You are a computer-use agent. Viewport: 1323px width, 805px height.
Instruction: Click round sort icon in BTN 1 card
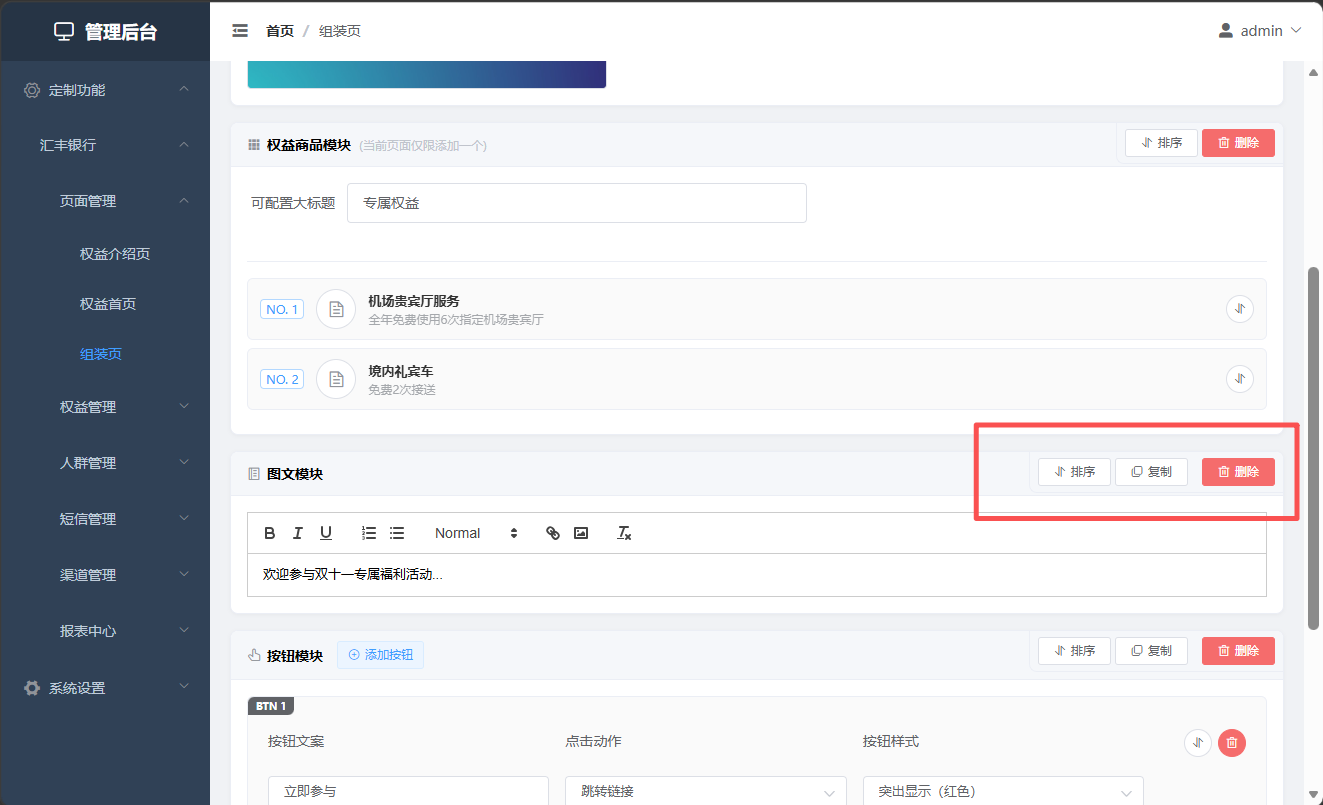point(1198,742)
